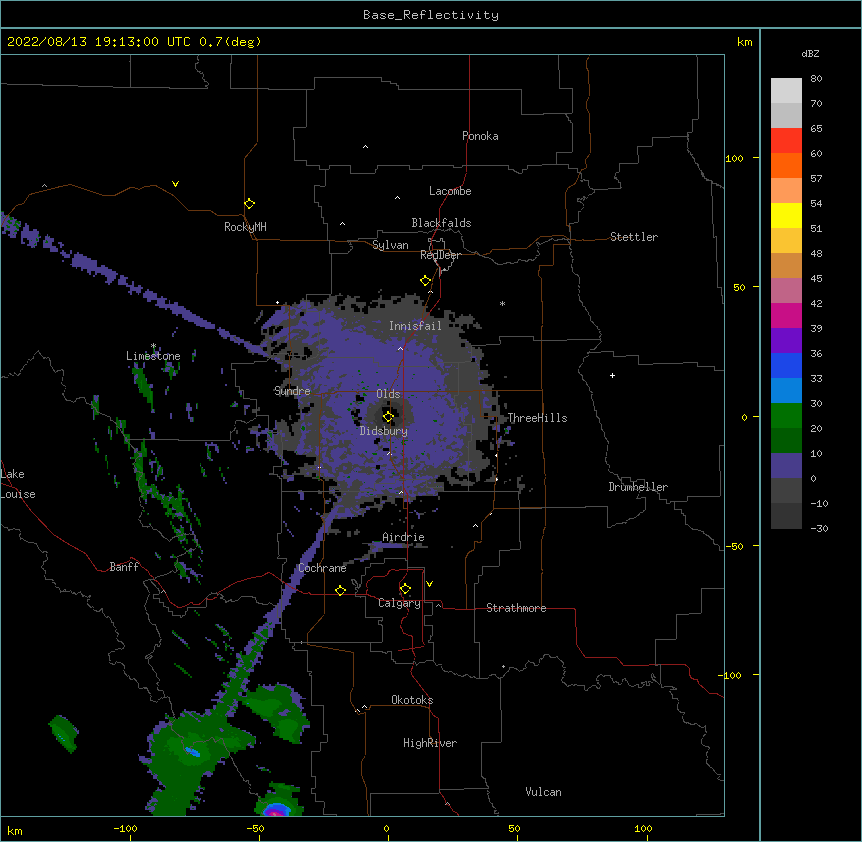The height and width of the screenshot is (842, 862).
Task: Click the Cochrane town label
Action: coord(322,568)
